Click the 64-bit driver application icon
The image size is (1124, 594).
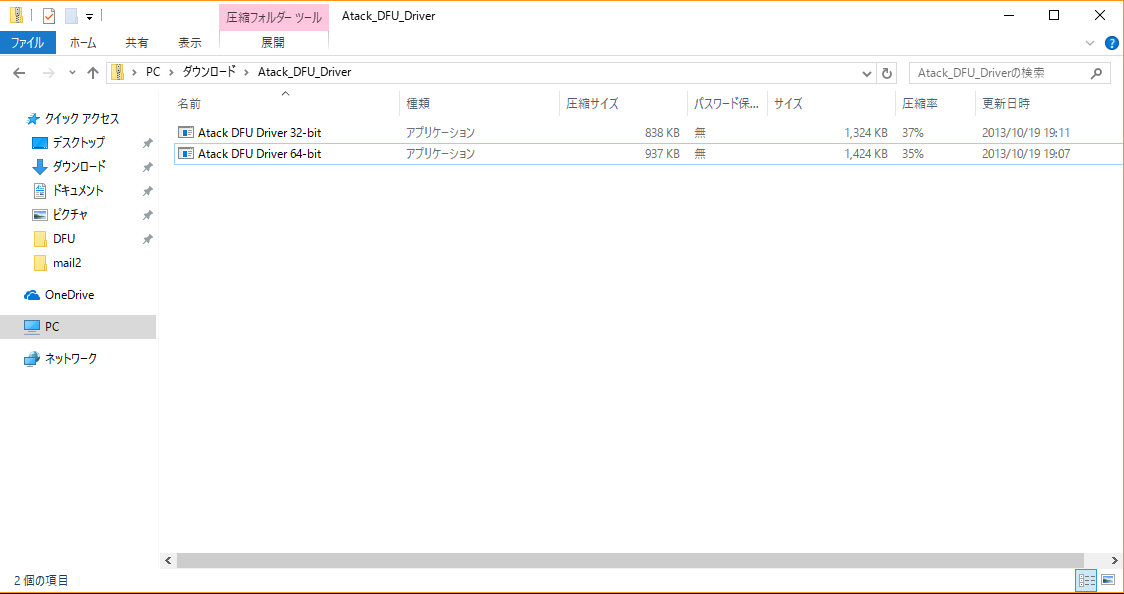186,154
